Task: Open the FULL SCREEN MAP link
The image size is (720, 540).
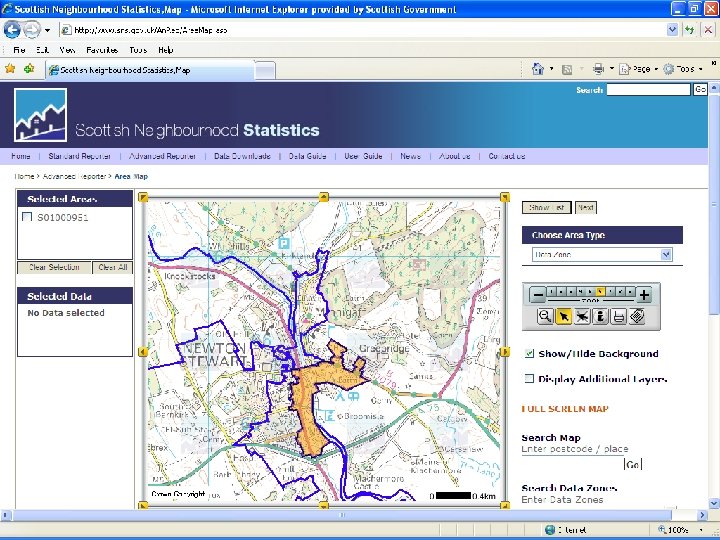Action: pyautogui.click(x=565, y=408)
